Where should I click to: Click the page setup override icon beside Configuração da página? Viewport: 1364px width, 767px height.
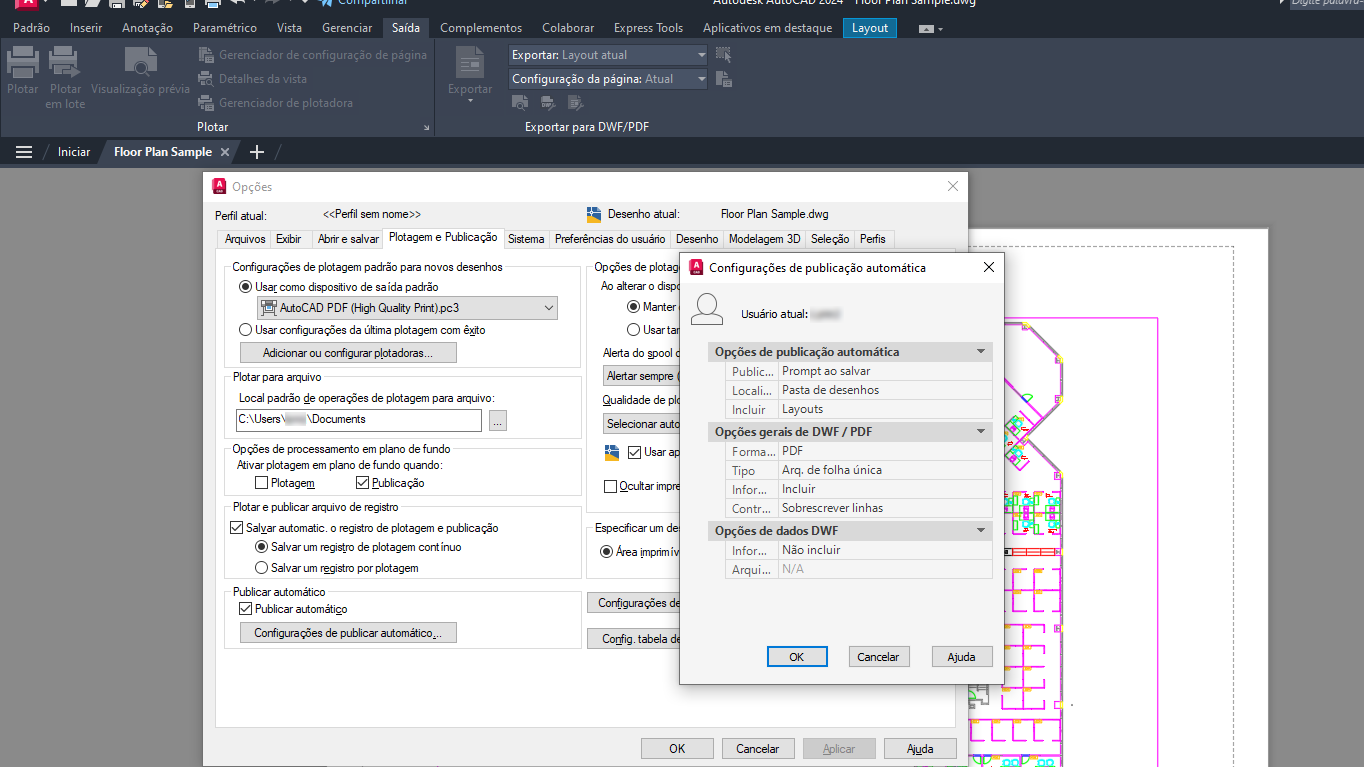click(724, 79)
